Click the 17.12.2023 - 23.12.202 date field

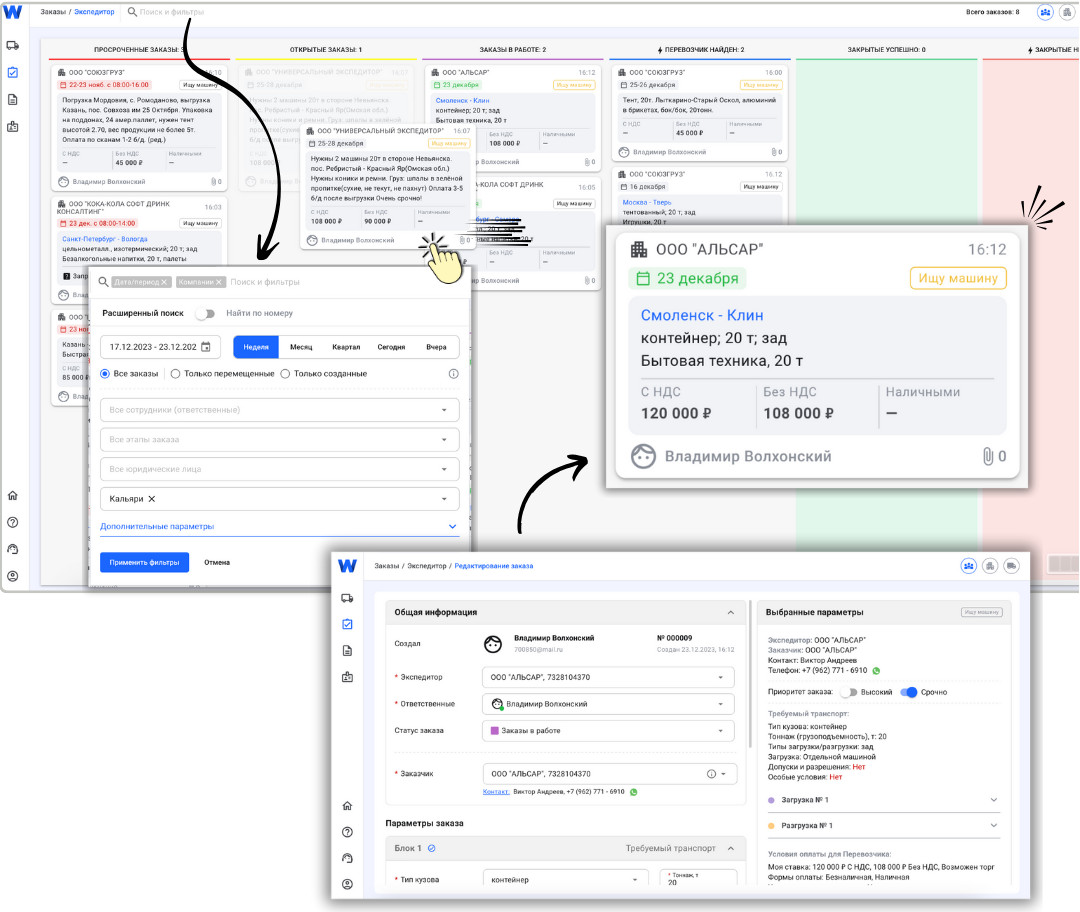pos(160,346)
